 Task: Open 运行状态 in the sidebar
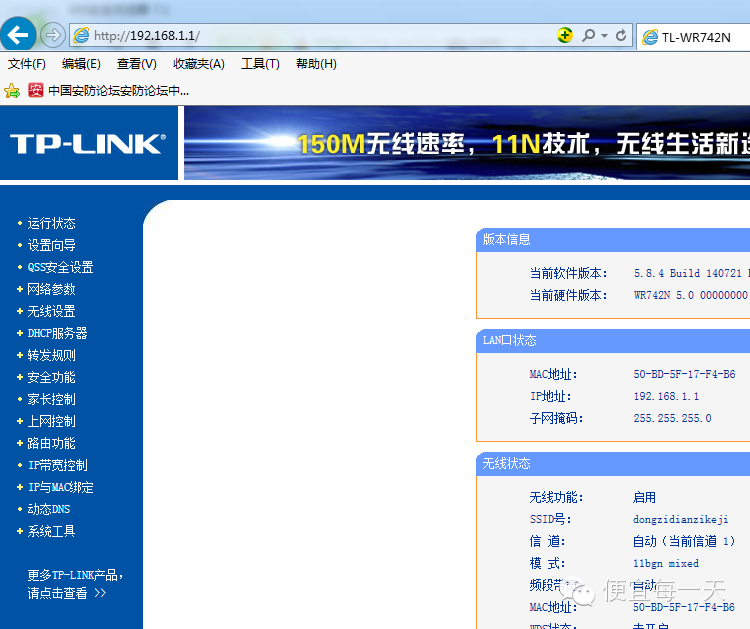(51, 223)
